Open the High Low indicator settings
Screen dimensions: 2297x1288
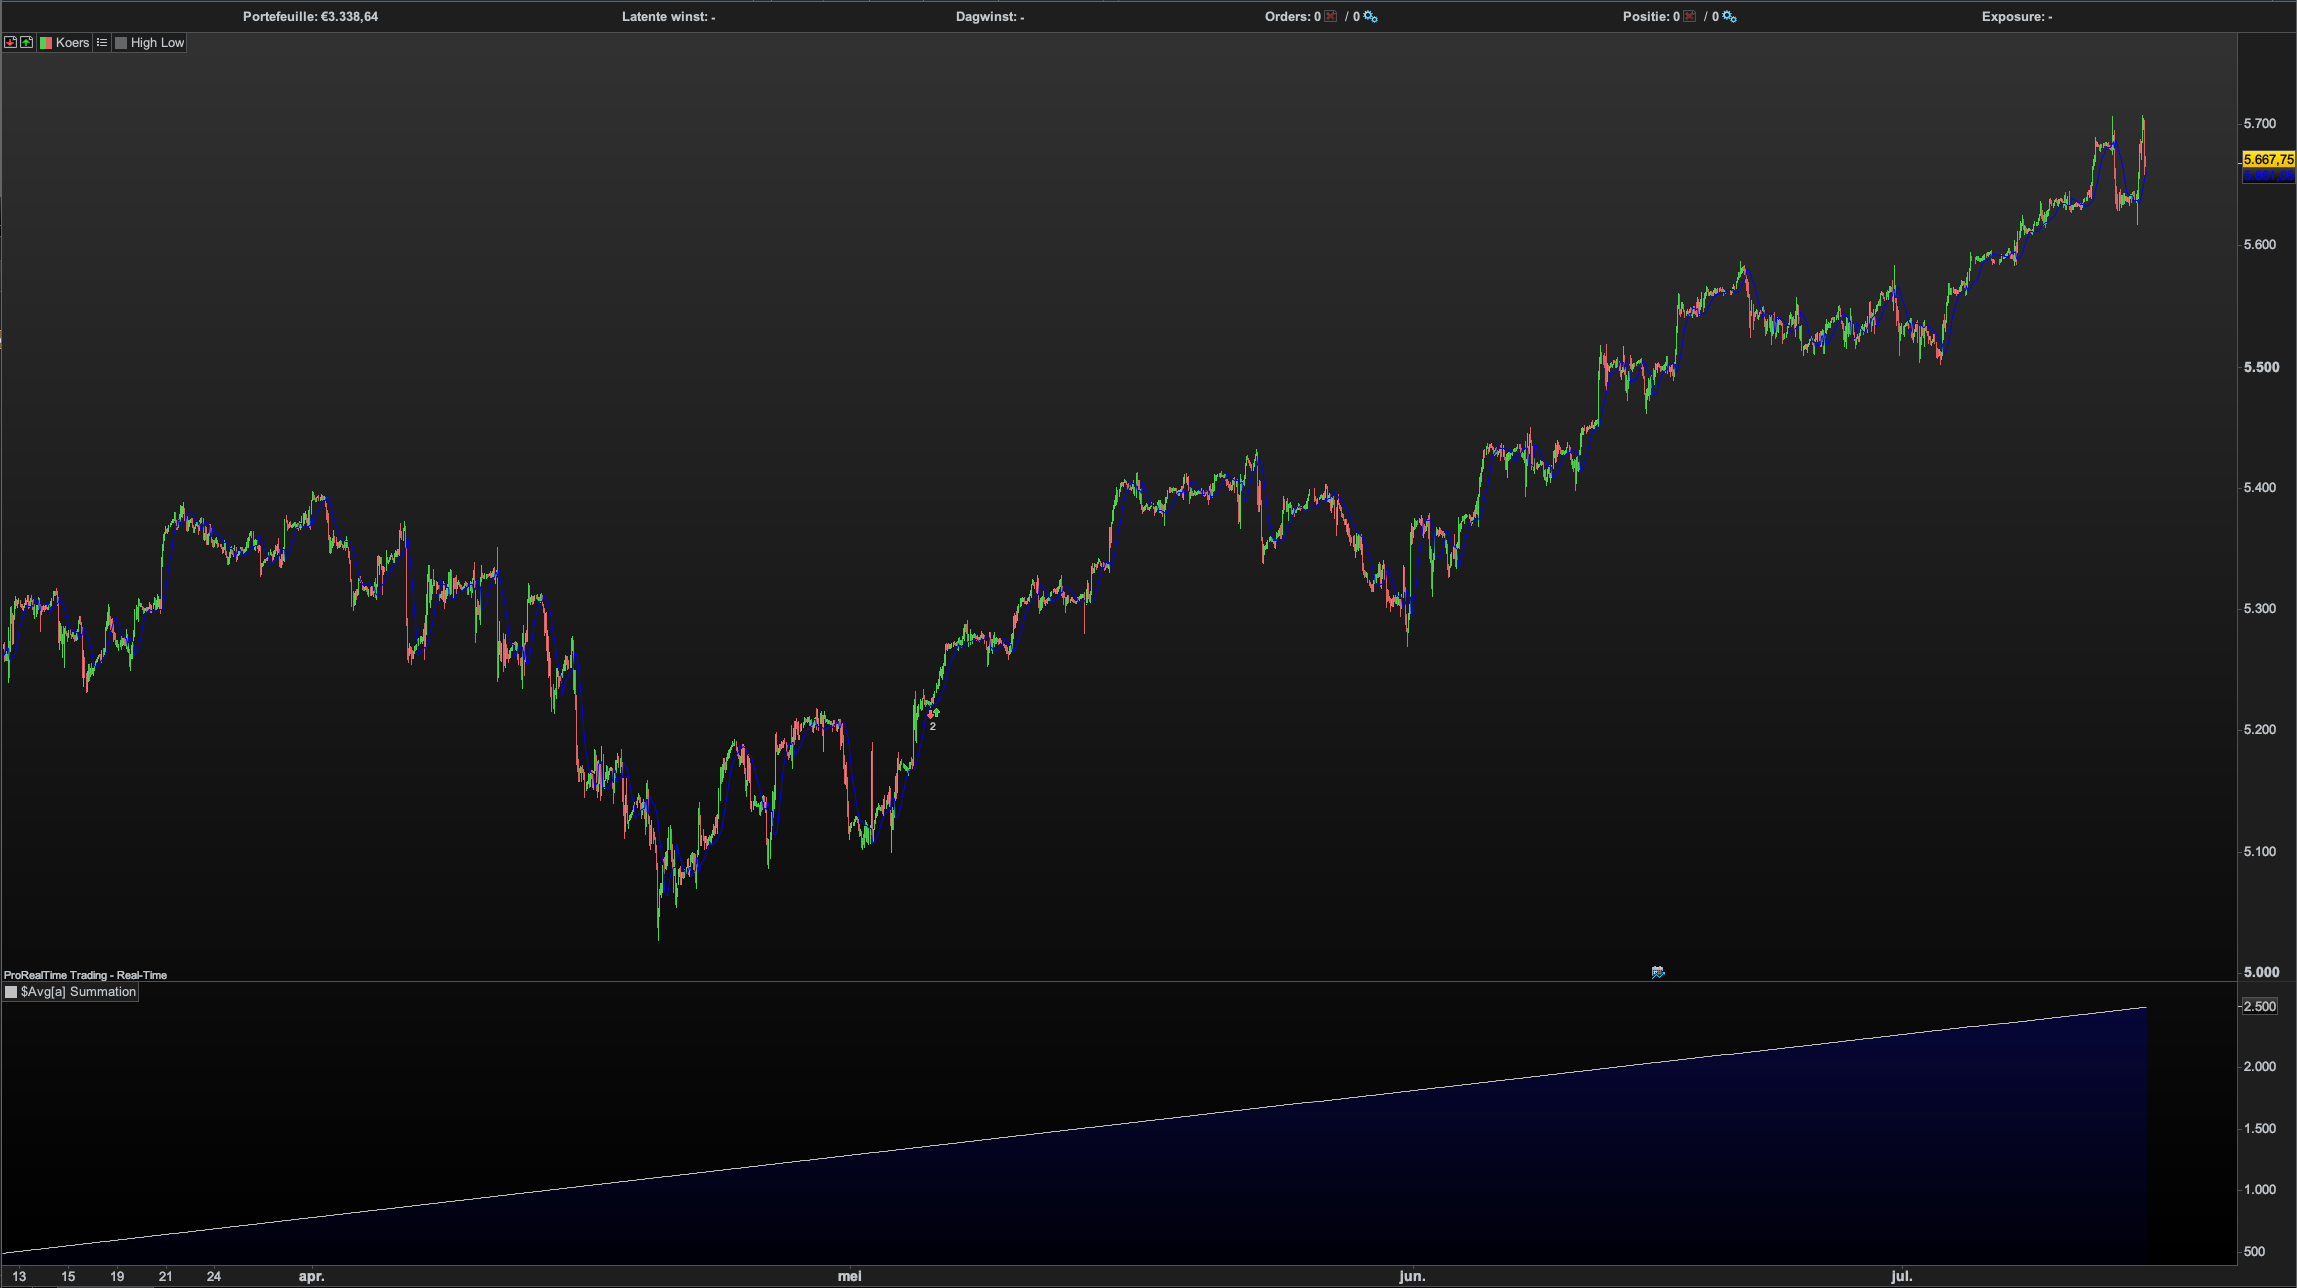coord(157,42)
